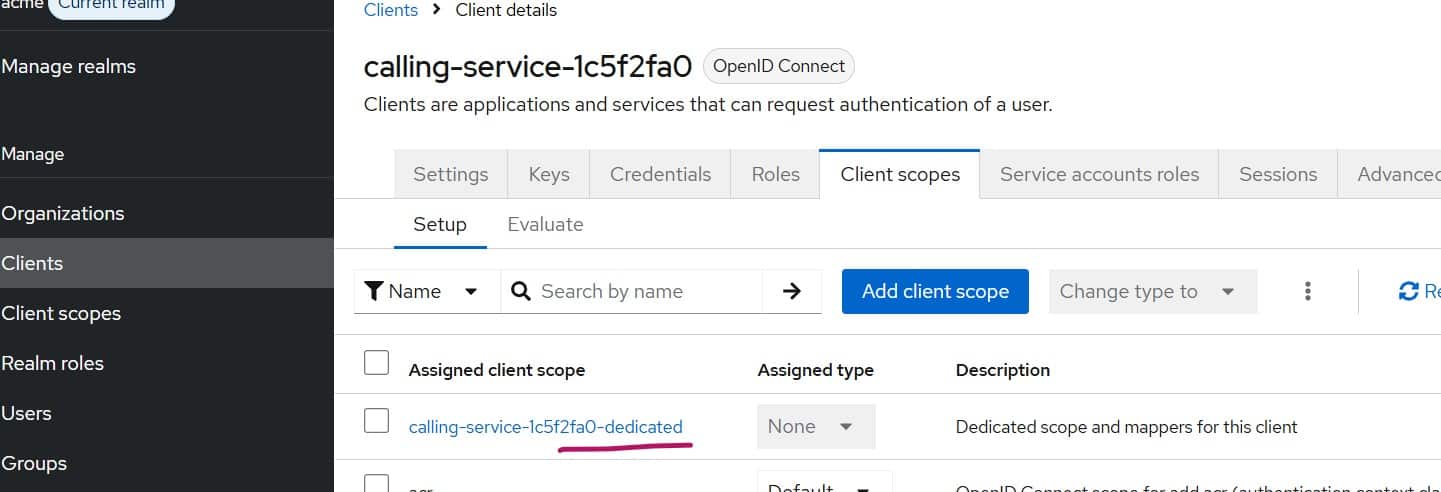Switch to the Evaluate sub-tab

pyautogui.click(x=545, y=224)
